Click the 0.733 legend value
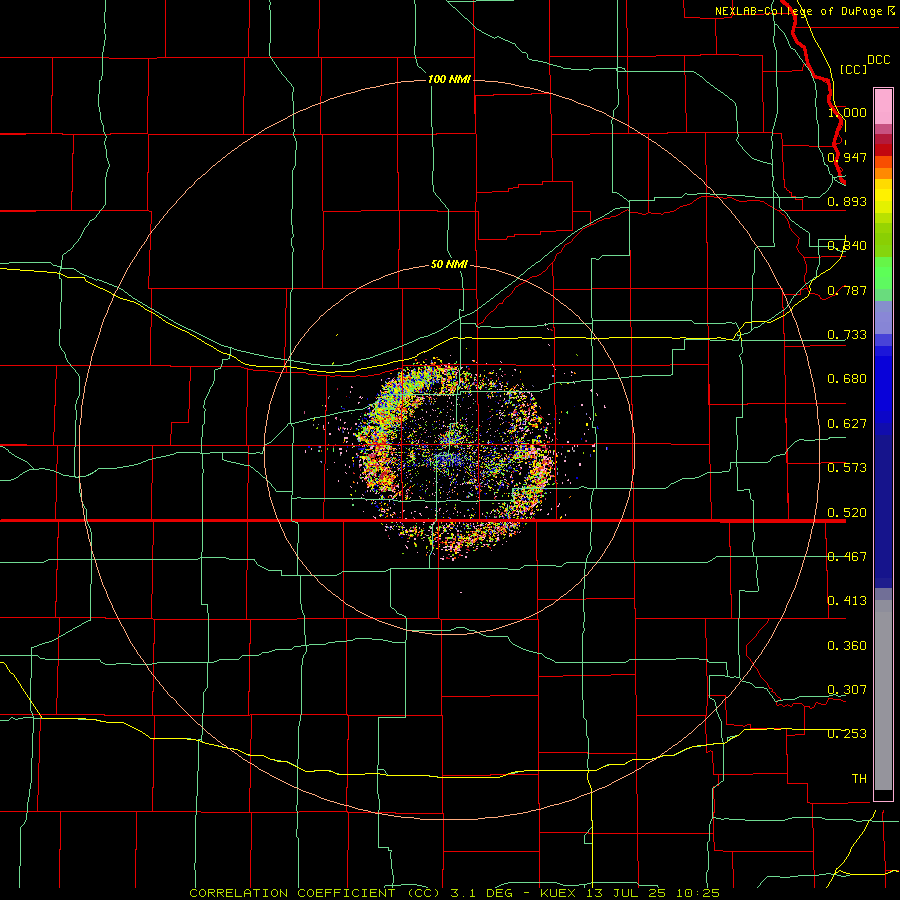 point(847,335)
